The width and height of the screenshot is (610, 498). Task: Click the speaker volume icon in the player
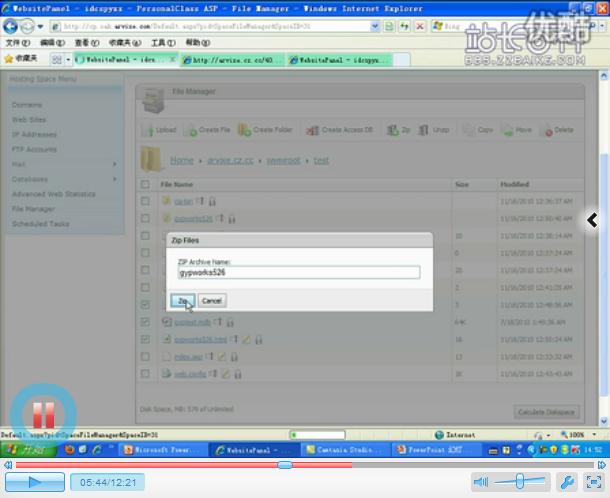click(x=481, y=482)
